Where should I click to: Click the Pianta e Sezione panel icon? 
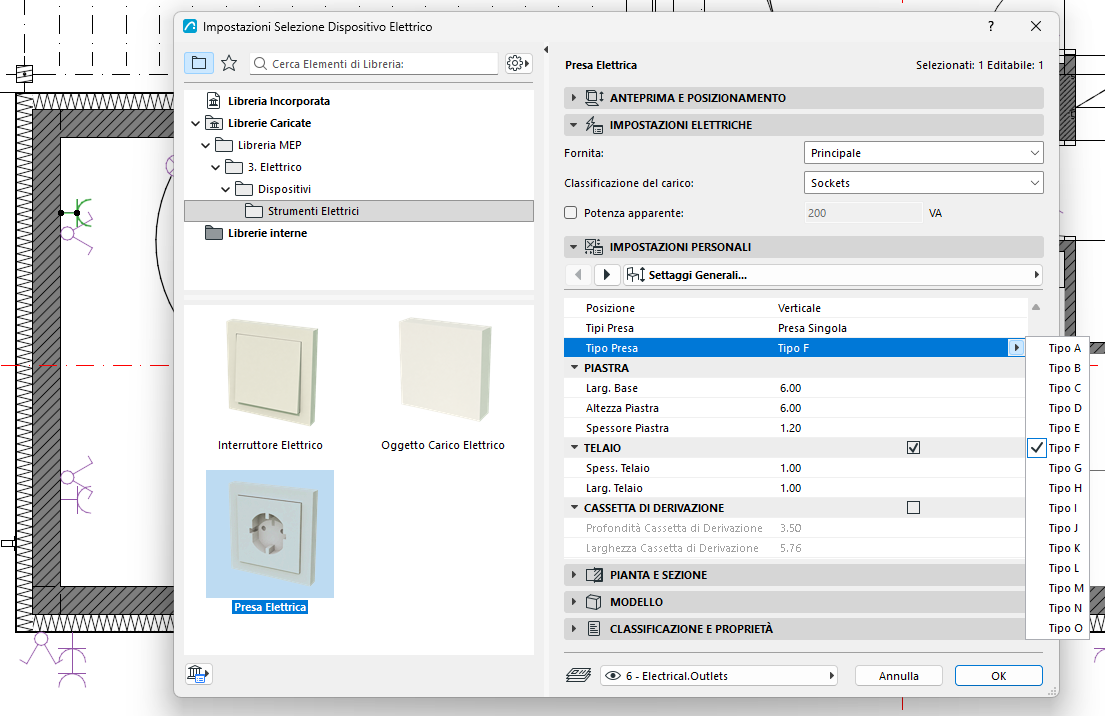(x=594, y=575)
